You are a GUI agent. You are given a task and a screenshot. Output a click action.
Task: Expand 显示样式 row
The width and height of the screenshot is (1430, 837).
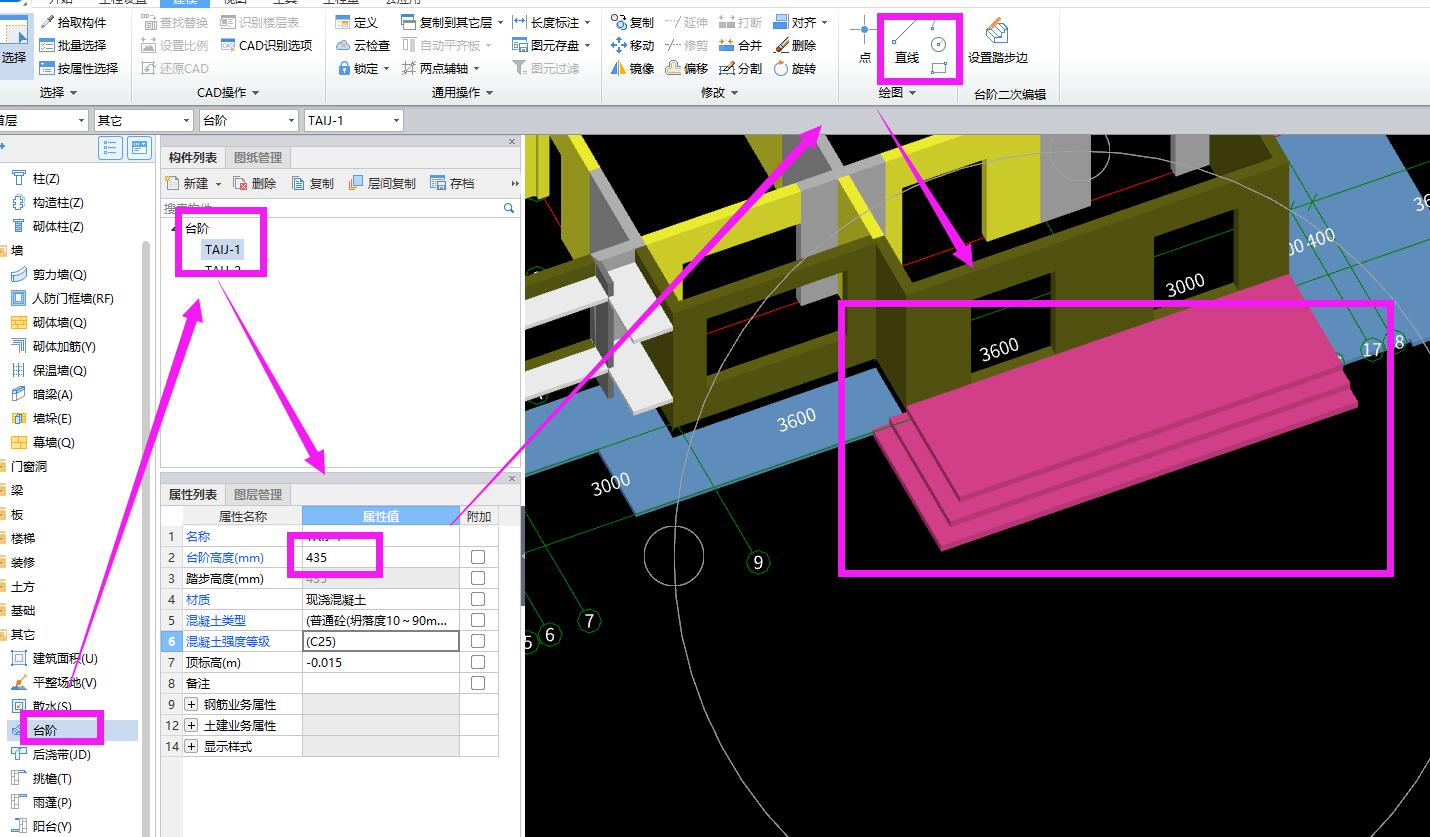(192, 746)
